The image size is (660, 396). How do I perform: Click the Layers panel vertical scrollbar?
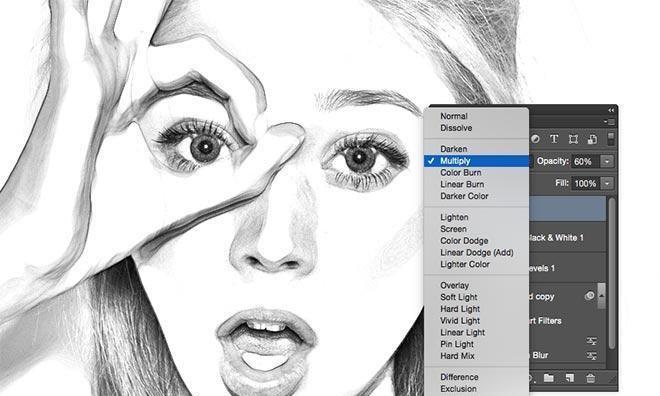click(x=612, y=274)
